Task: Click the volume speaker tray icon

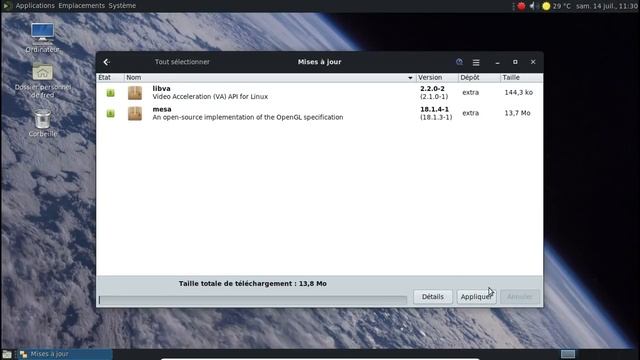Action: pyautogui.click(x=533, y=6)
